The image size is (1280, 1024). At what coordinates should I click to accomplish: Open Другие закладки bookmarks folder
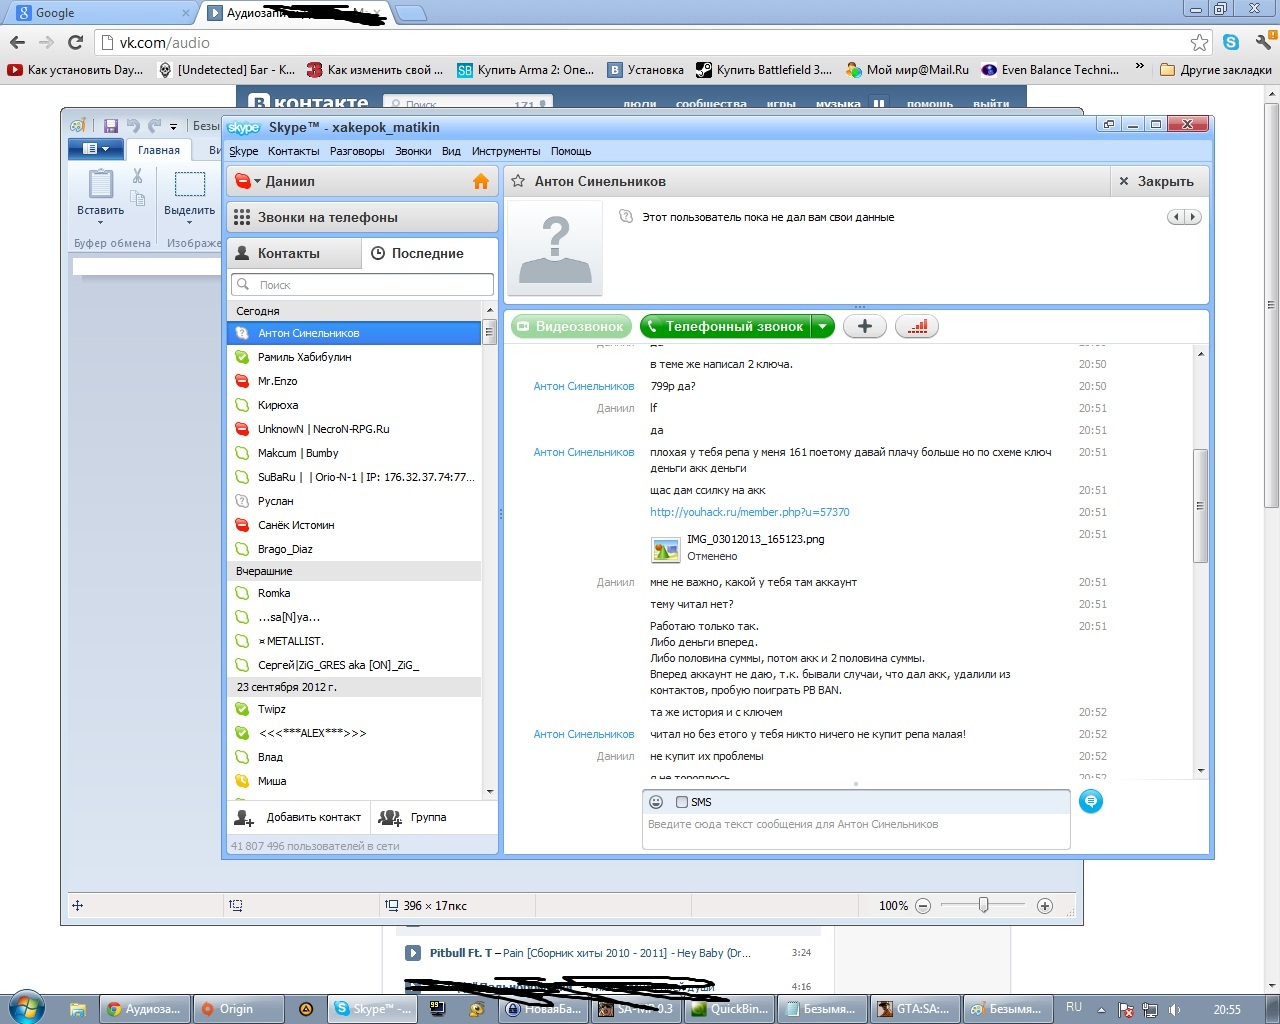(1216, 69)
